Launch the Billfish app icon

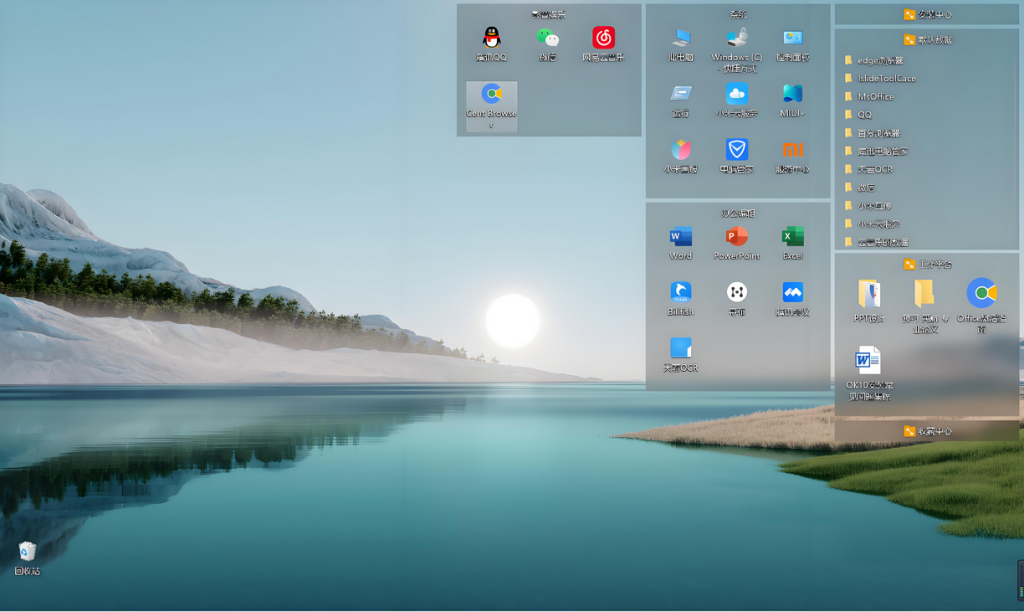click(681, 293)
